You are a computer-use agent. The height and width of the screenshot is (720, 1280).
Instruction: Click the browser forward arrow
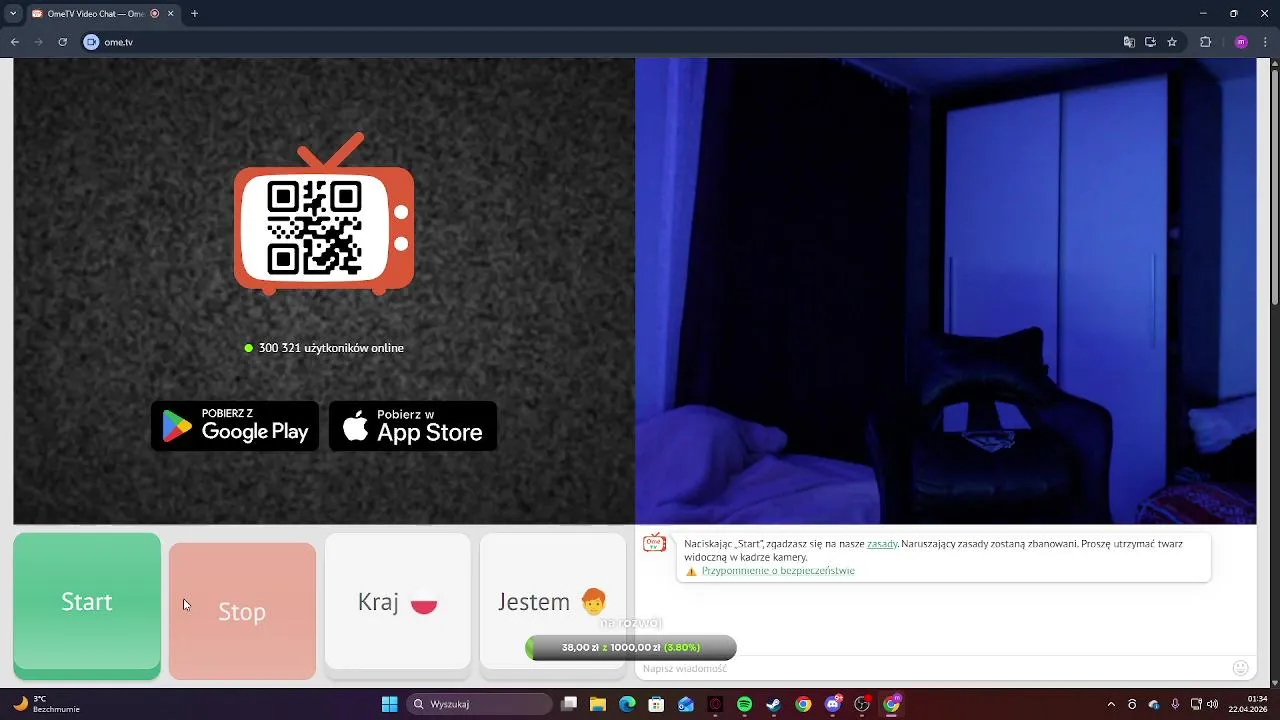[39, 42]
